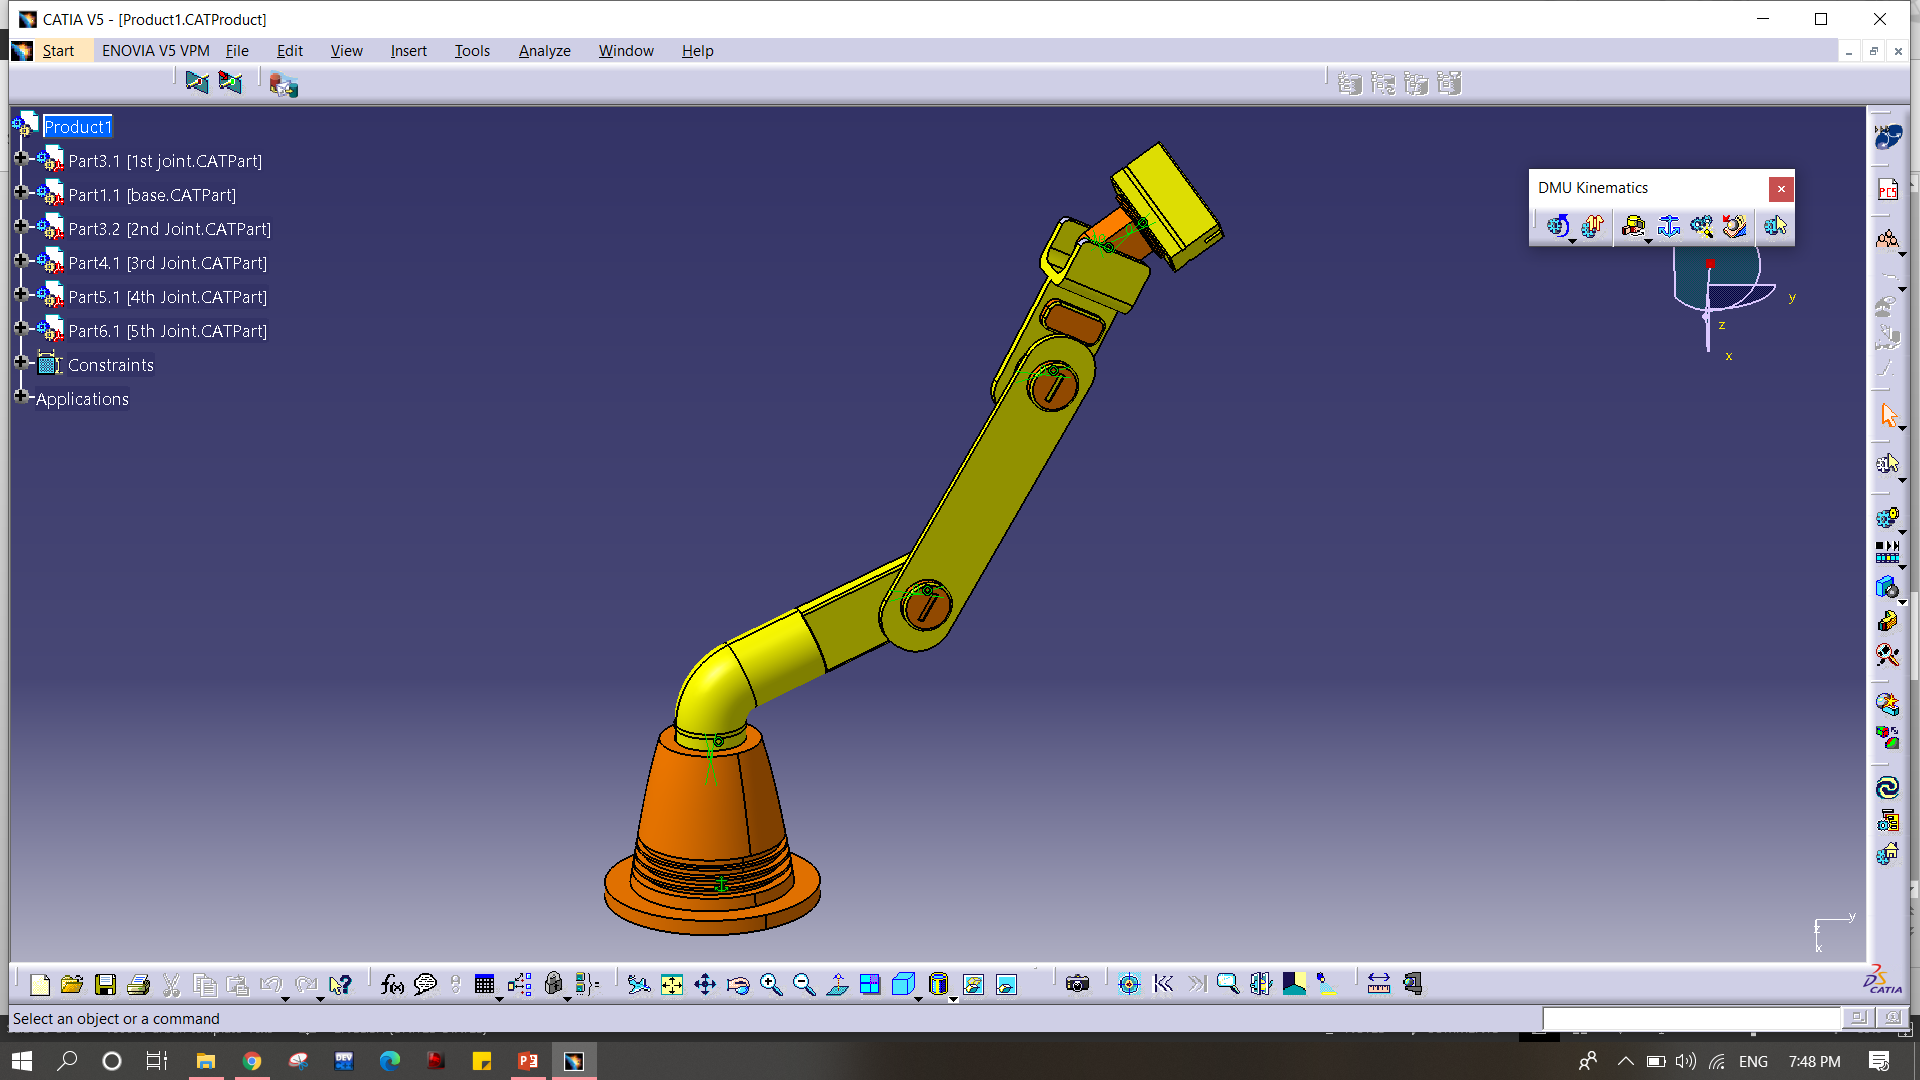Toggle the Hide/Show icon

973,985
